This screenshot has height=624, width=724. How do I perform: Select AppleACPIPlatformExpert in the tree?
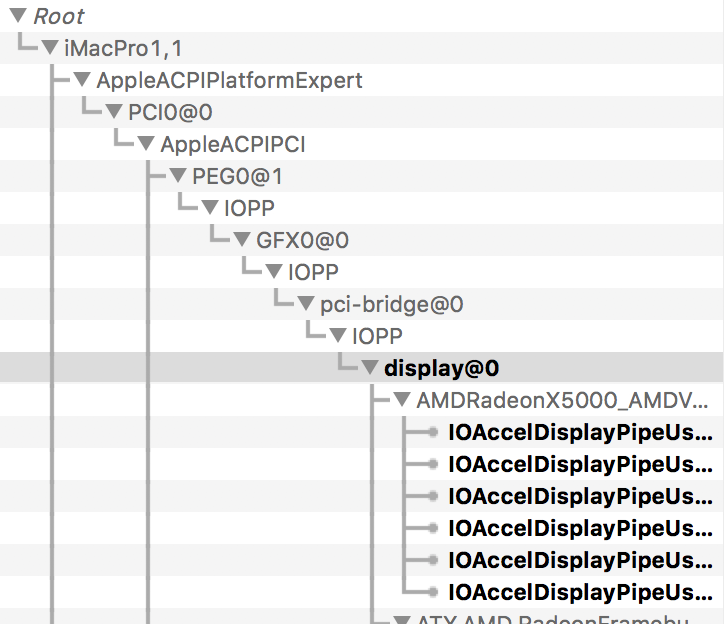coord(229,80)
